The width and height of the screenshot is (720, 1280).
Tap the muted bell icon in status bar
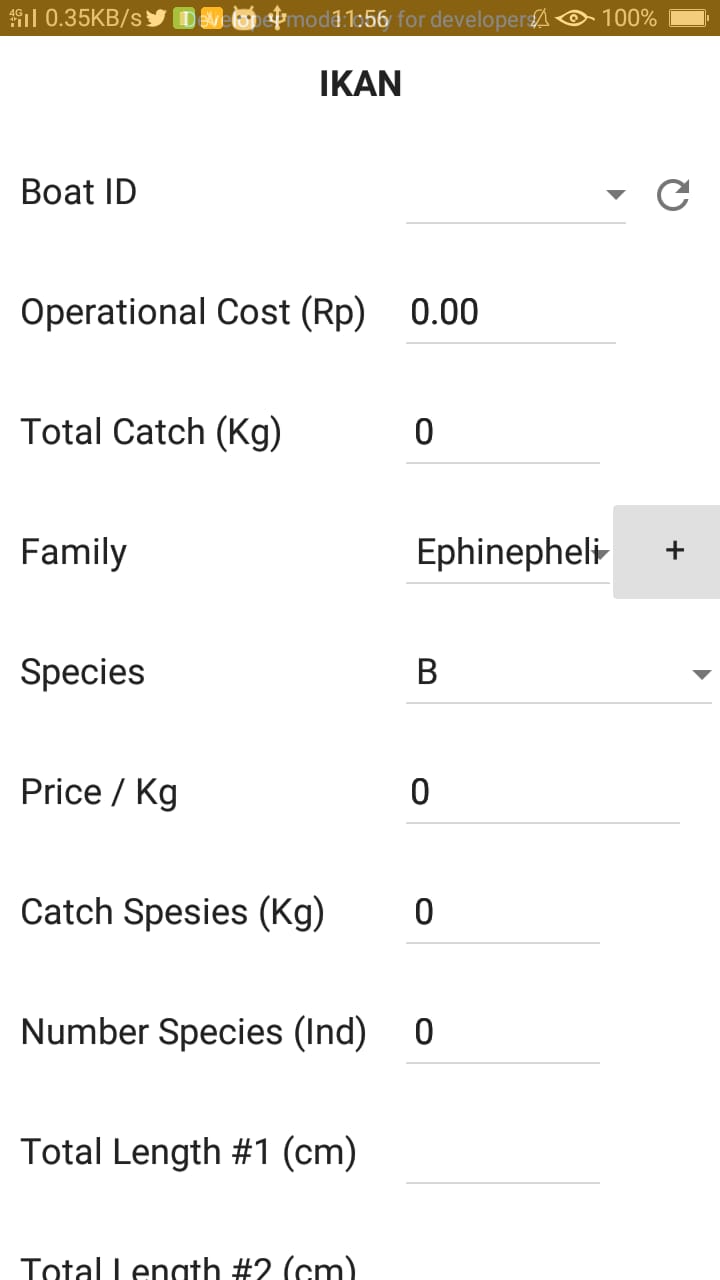(x=541, y=18)
